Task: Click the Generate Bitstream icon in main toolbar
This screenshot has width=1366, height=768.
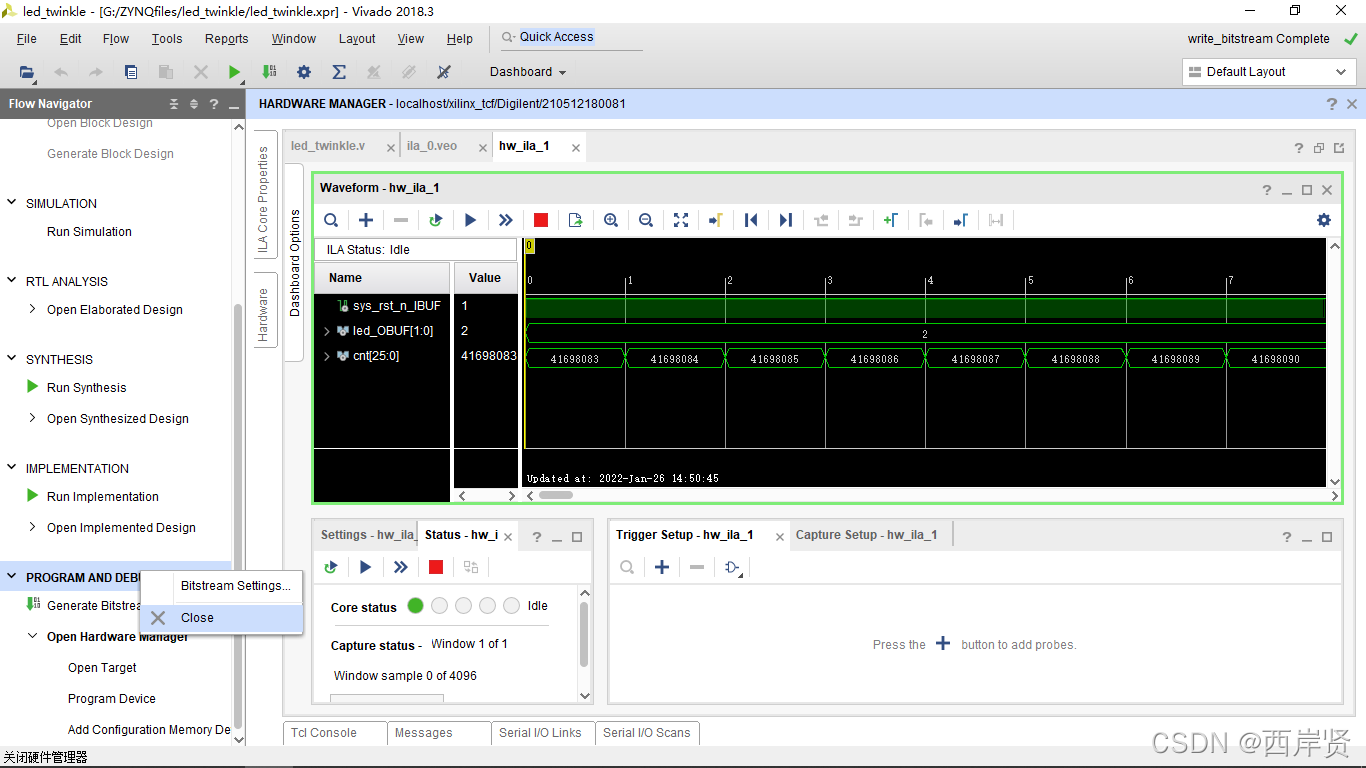Action: (269, 72)
